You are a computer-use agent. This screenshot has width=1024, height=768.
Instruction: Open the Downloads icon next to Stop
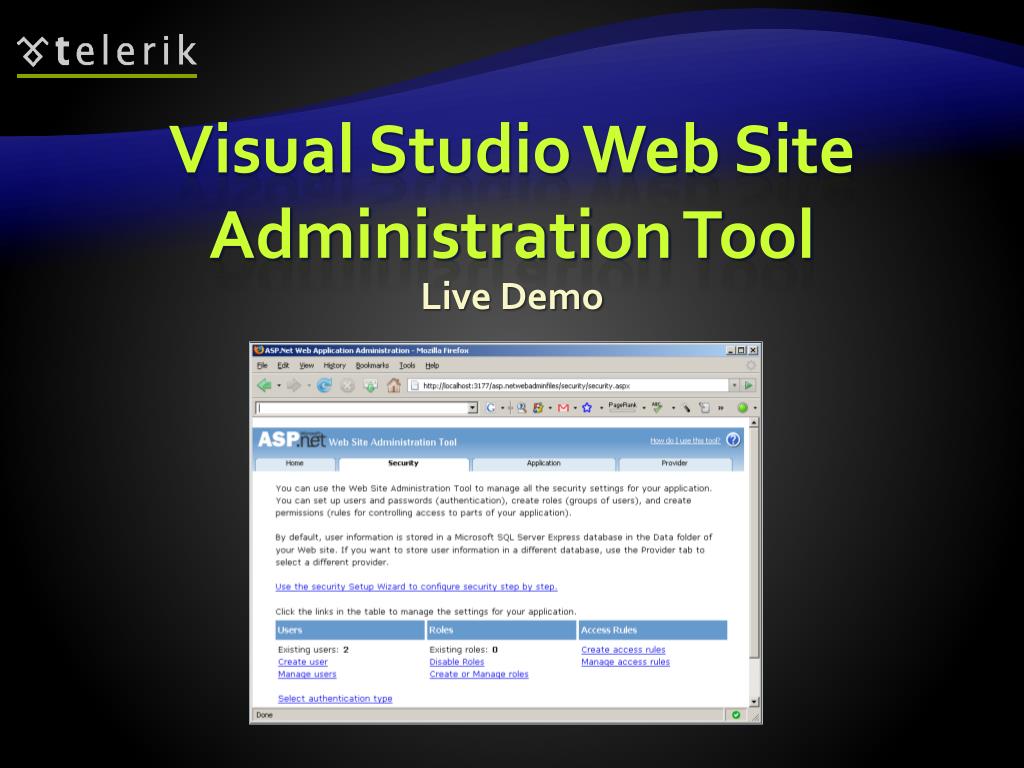tap(370, 386)
